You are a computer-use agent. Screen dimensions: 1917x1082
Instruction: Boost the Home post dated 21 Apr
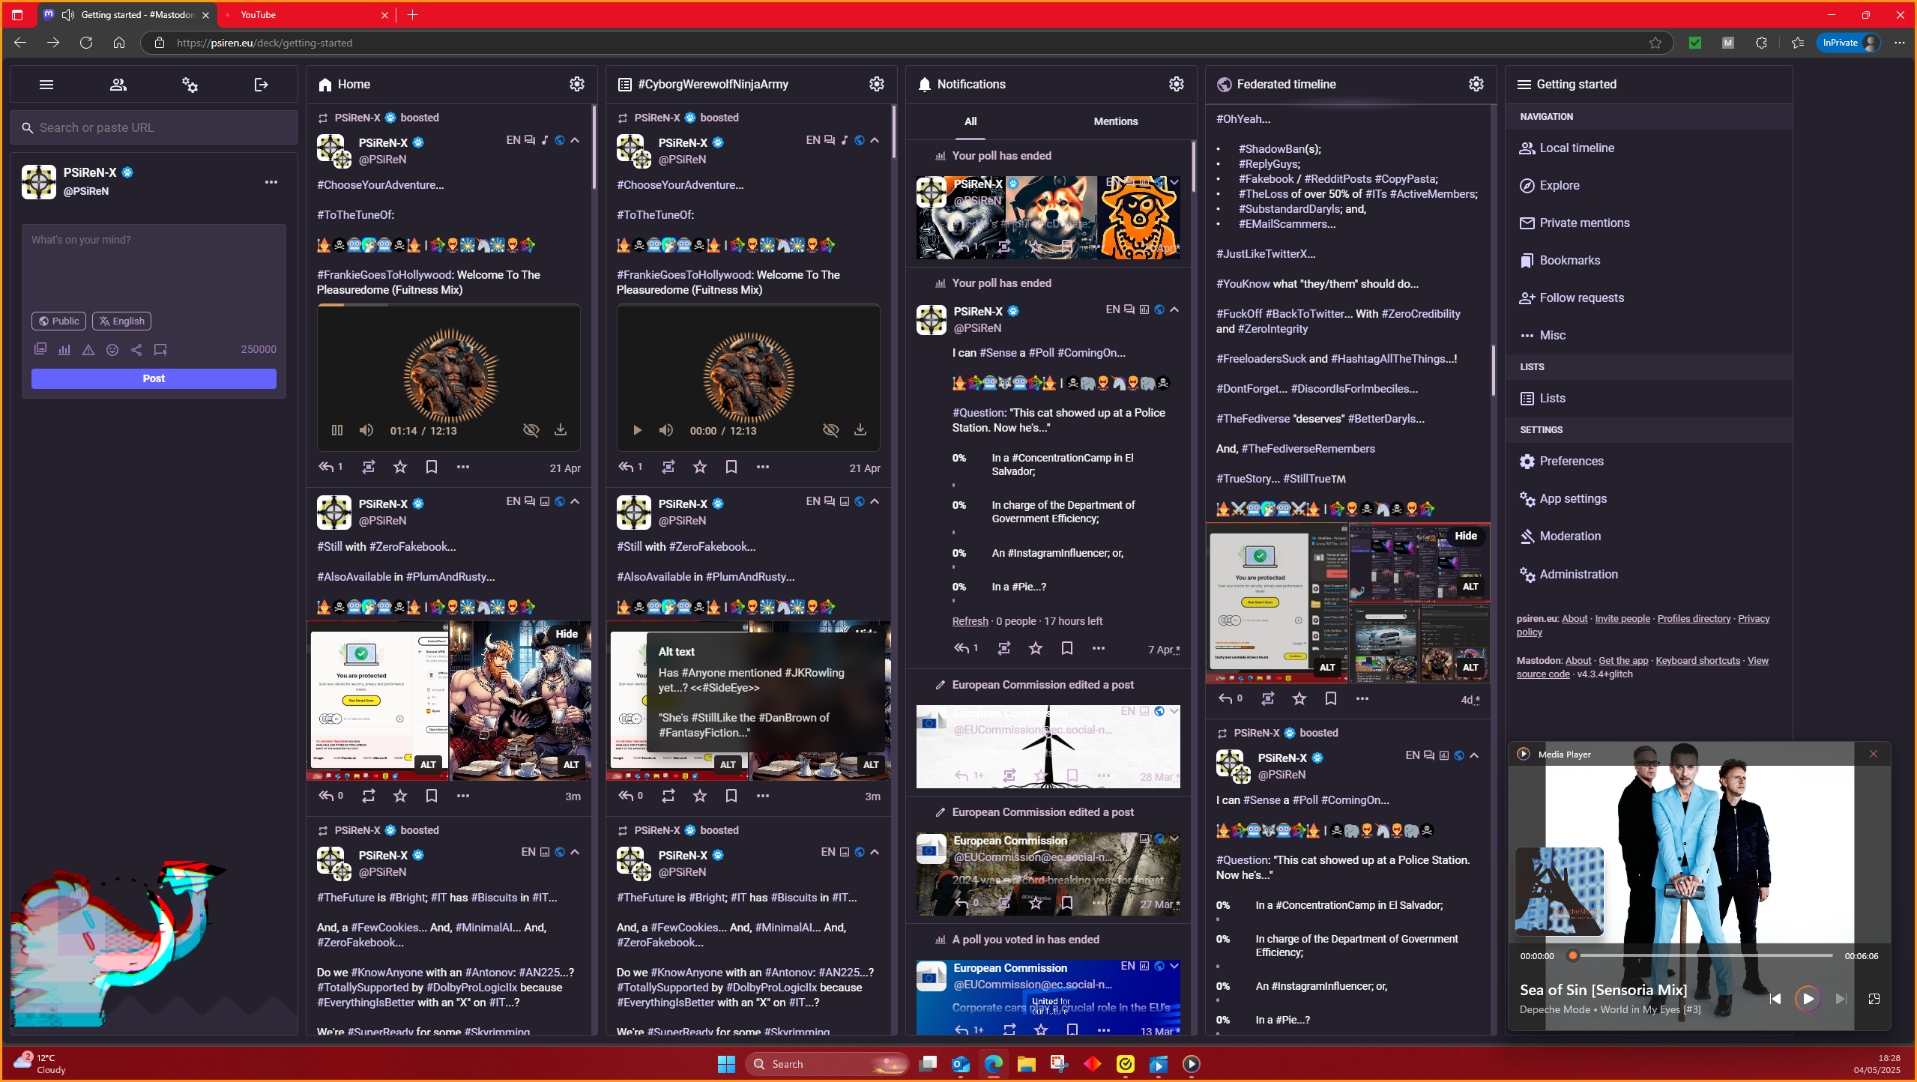(x=368, y=467)
